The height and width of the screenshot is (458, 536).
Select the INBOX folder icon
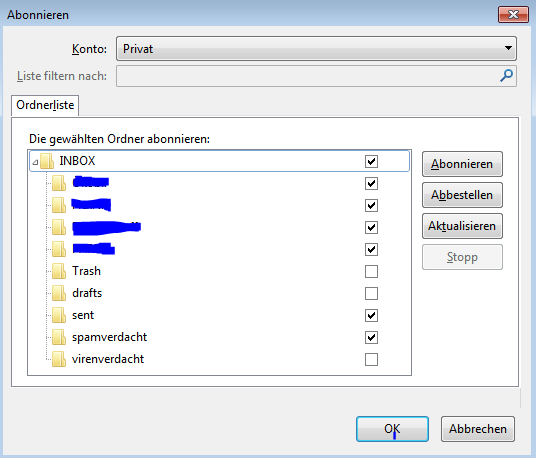click(x=46, y=161)
